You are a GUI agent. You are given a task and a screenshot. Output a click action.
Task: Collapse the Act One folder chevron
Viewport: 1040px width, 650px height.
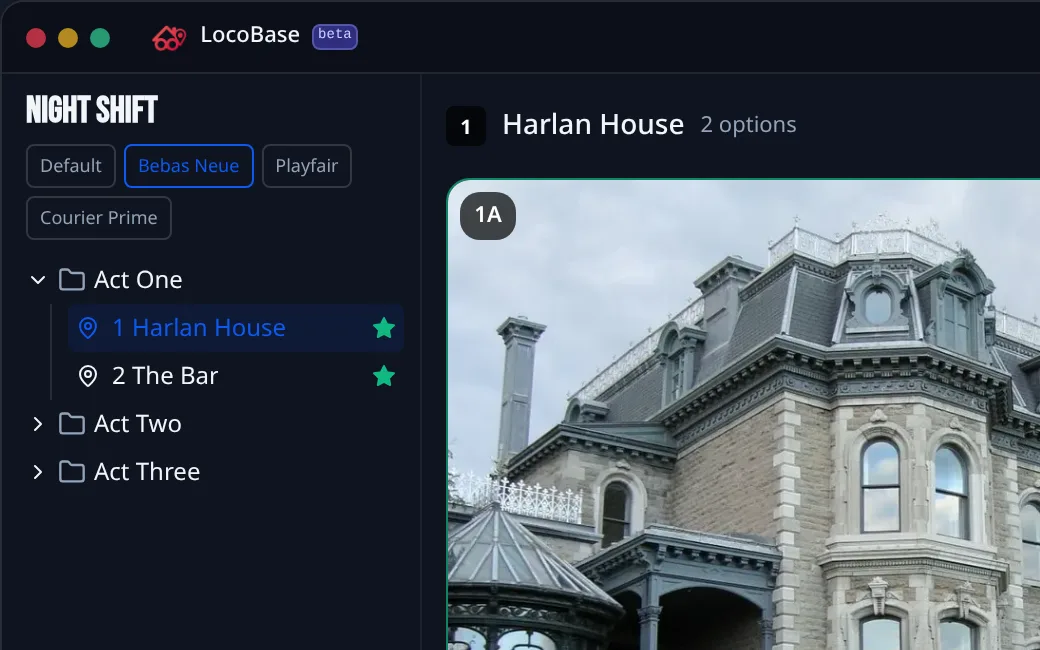[38, 280]
